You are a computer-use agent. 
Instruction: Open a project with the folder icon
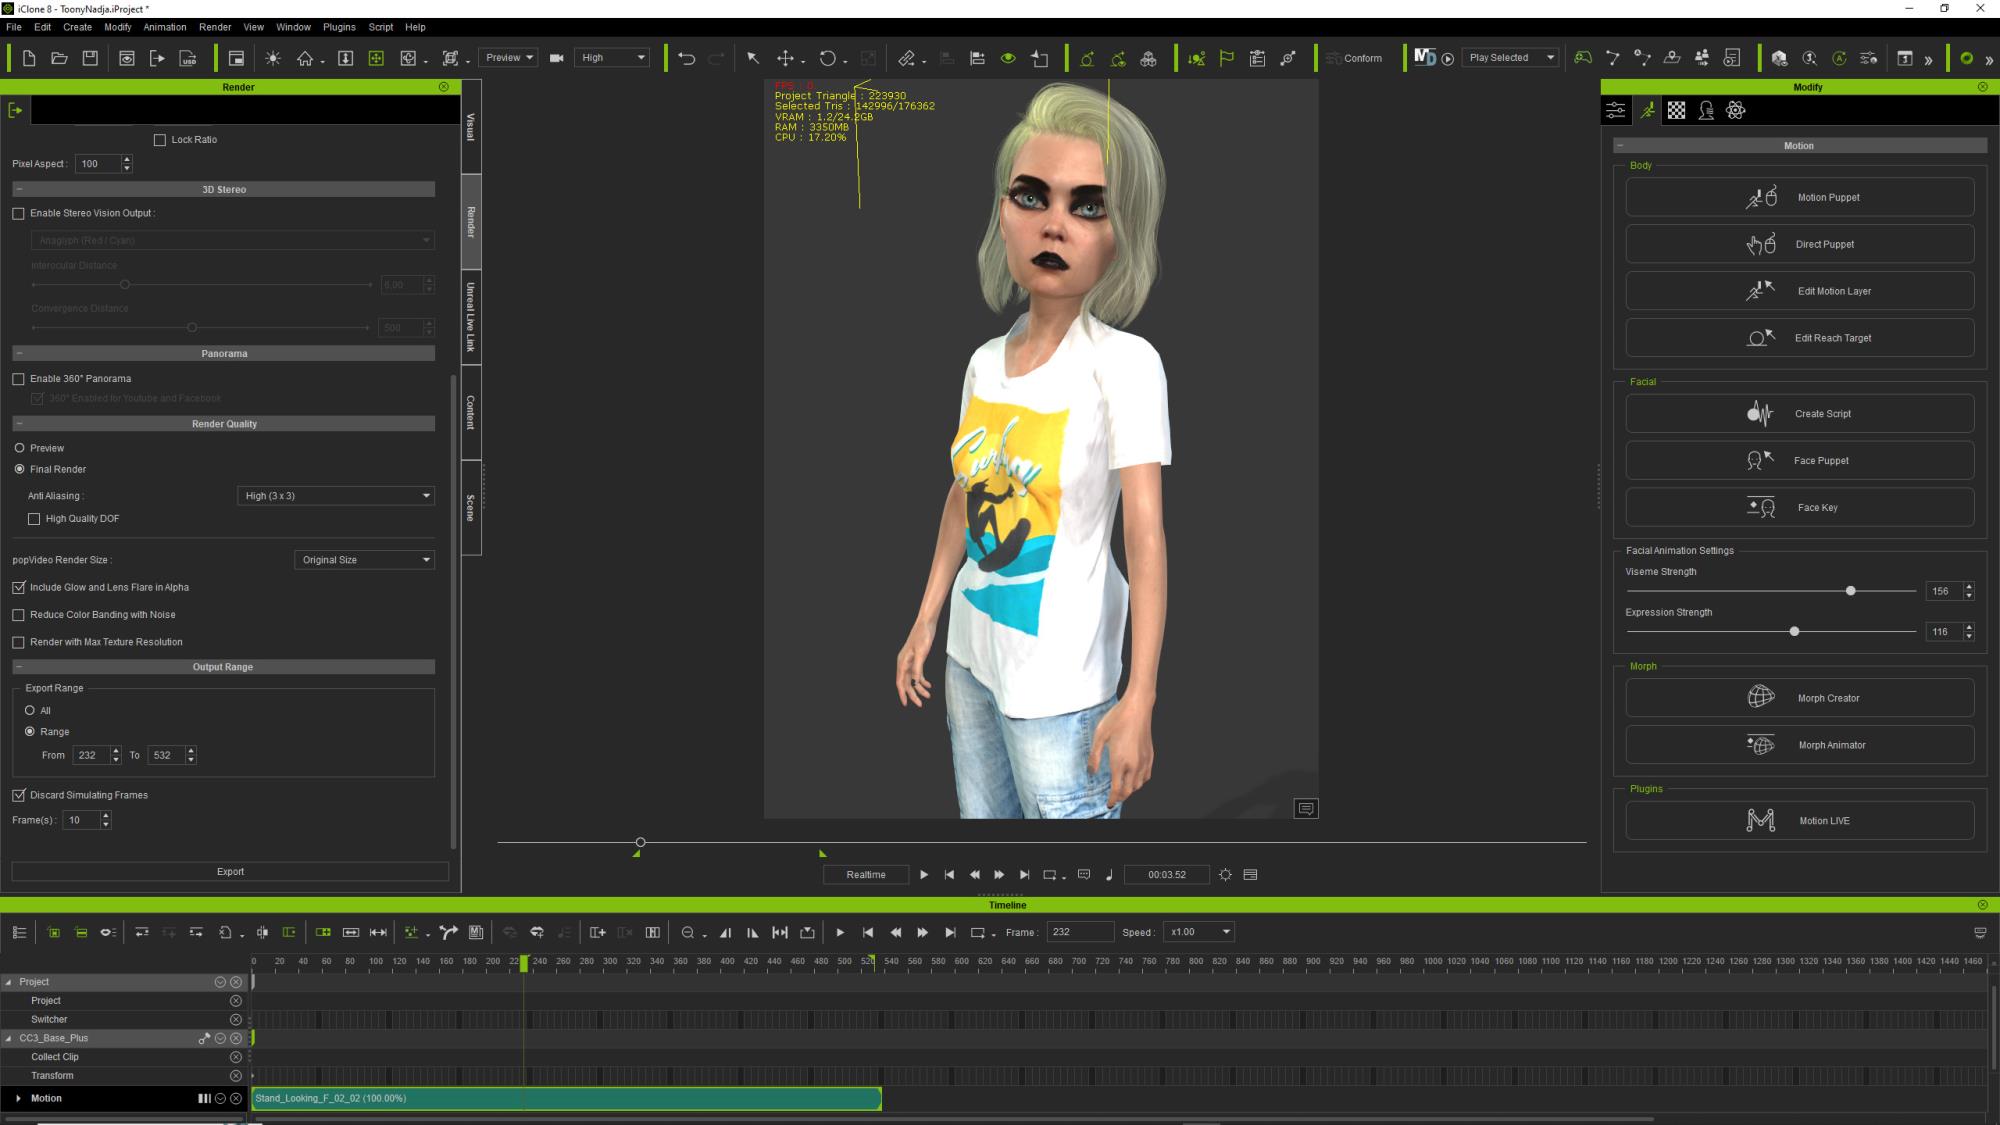pyautogui.click(x=59, y=58)
